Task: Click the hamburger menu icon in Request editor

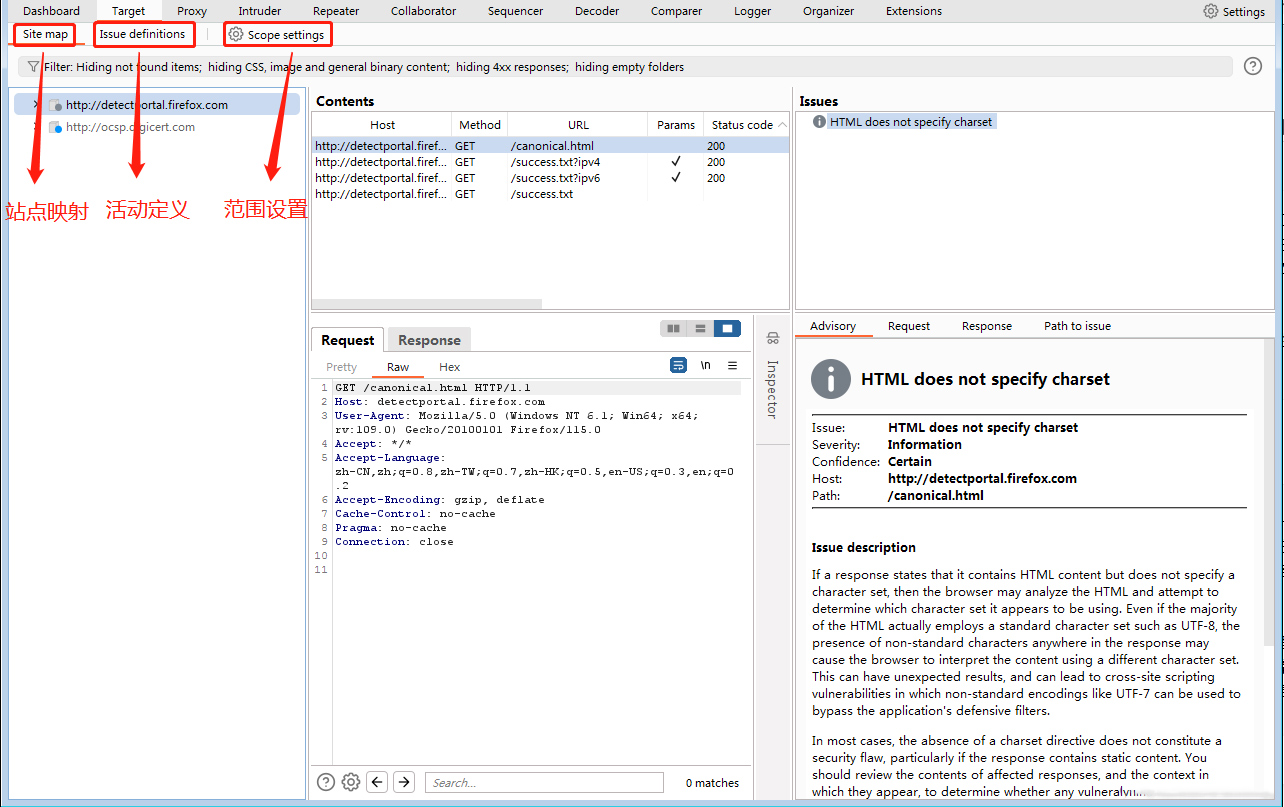Action: tap(732, 366)
